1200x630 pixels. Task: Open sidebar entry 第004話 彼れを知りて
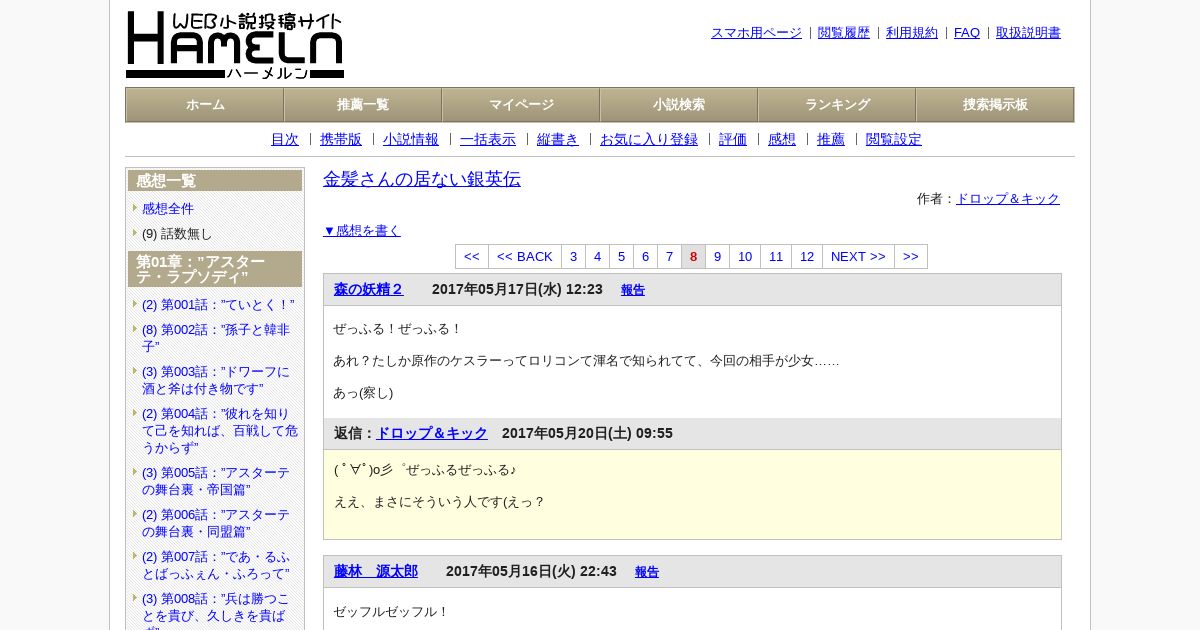(220, 431)
